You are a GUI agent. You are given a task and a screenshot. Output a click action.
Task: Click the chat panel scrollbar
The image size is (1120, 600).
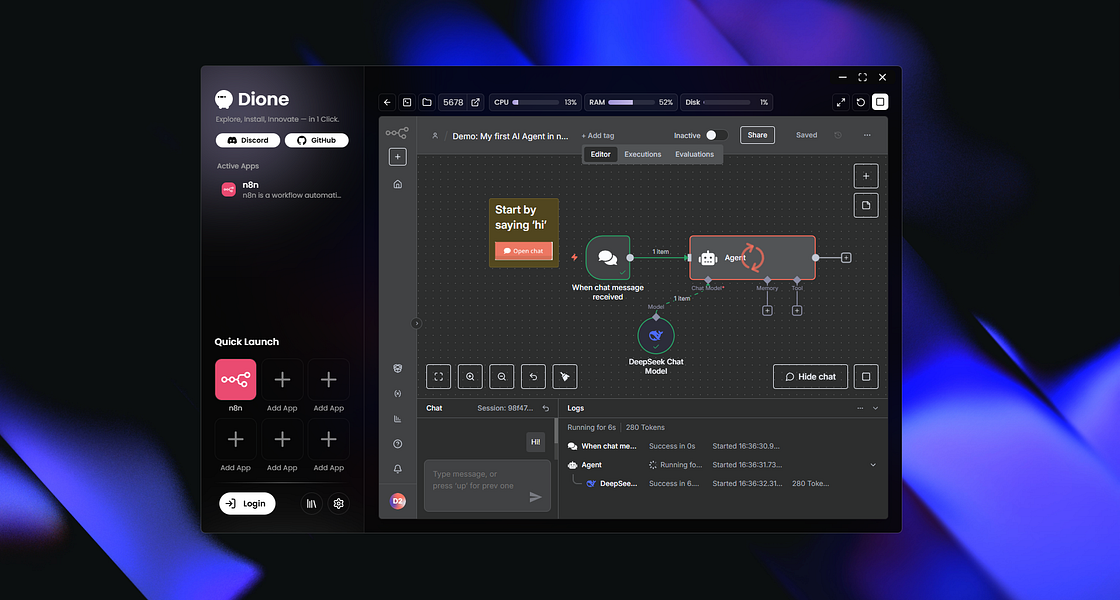click(x=556, y=431)
